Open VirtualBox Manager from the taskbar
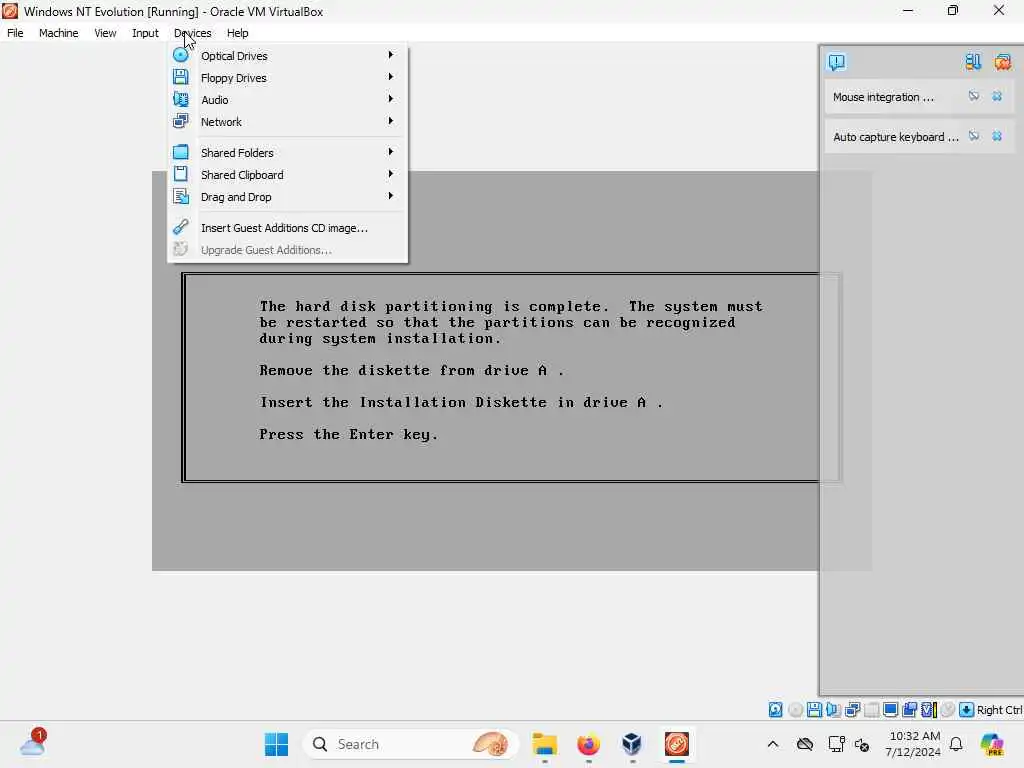The height and width of the screenshot is (768, 1024). pos(632,744)
